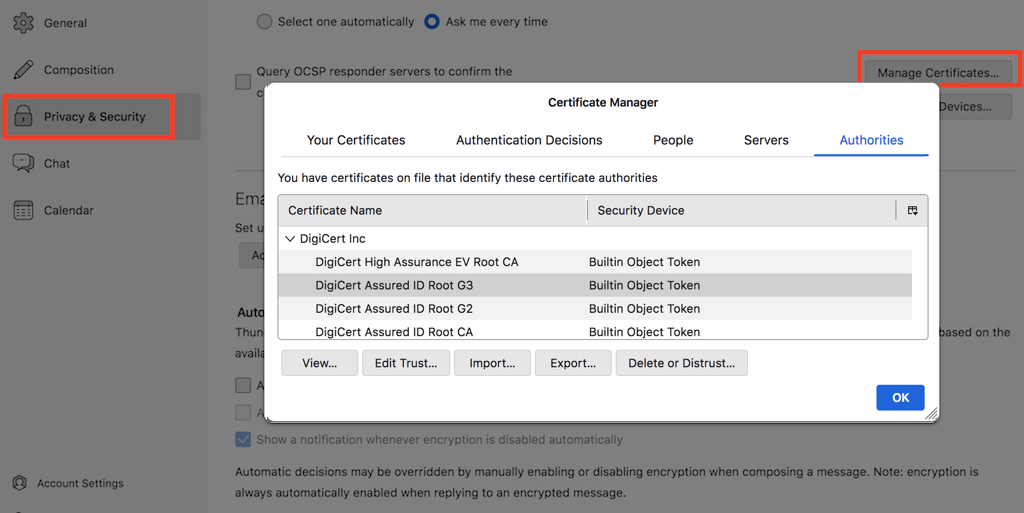The height and width of the screenshot is (513, 1024).
Task: Toggle the Query OCSP responder servers checkbox
Action: 243,82
